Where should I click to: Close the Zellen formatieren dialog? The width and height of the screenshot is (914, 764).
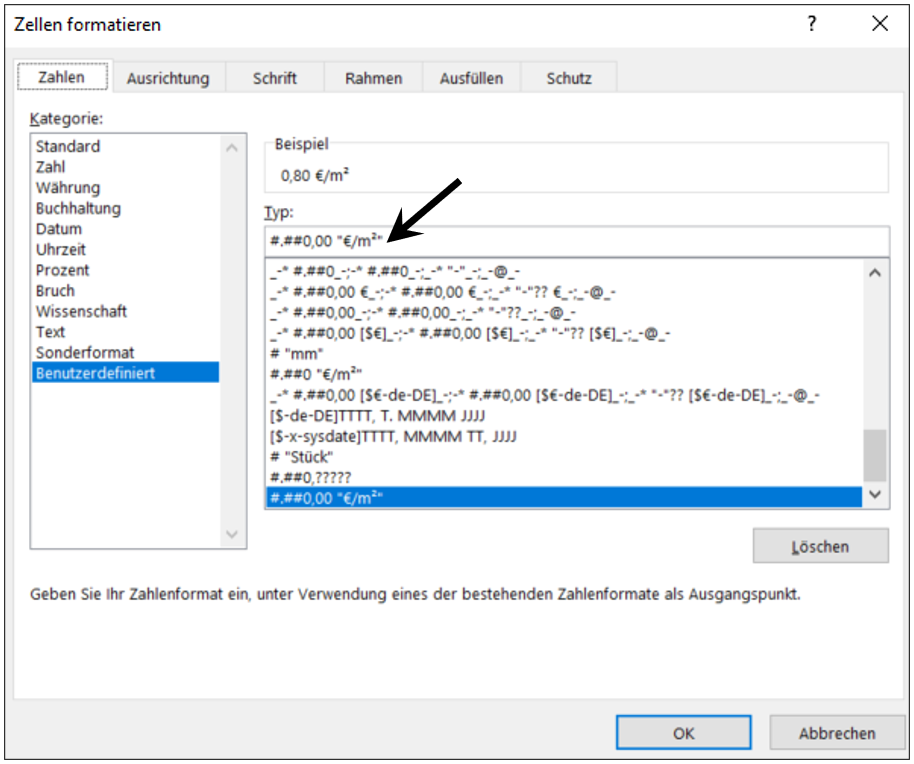[x=880, y=24]
